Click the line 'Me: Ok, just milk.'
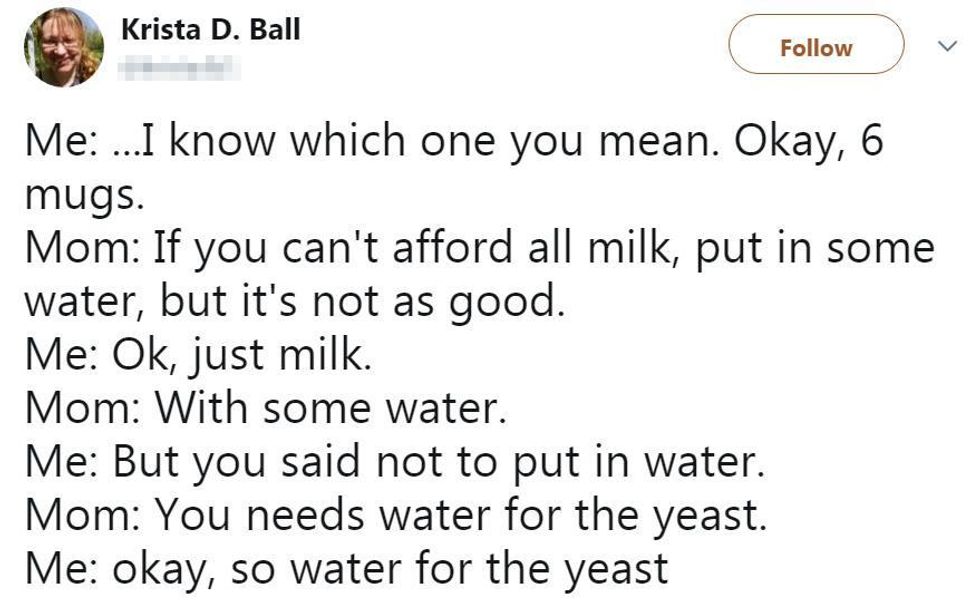Image resolution: width=980 pixels, height=604 pixels. (x=199, y=355)
